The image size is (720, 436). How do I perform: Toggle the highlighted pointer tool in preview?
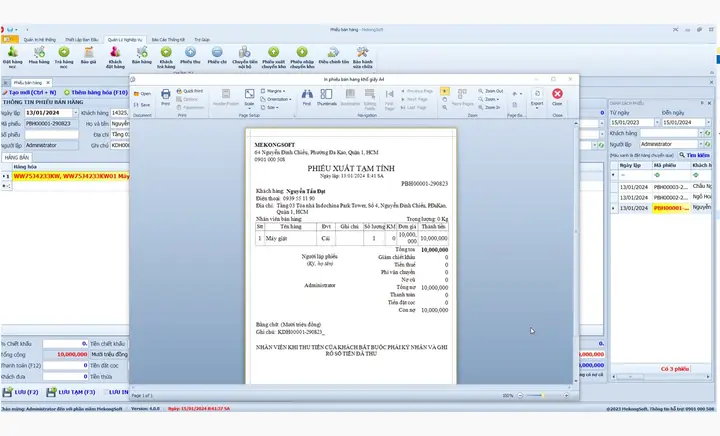(x=444, y=91)
